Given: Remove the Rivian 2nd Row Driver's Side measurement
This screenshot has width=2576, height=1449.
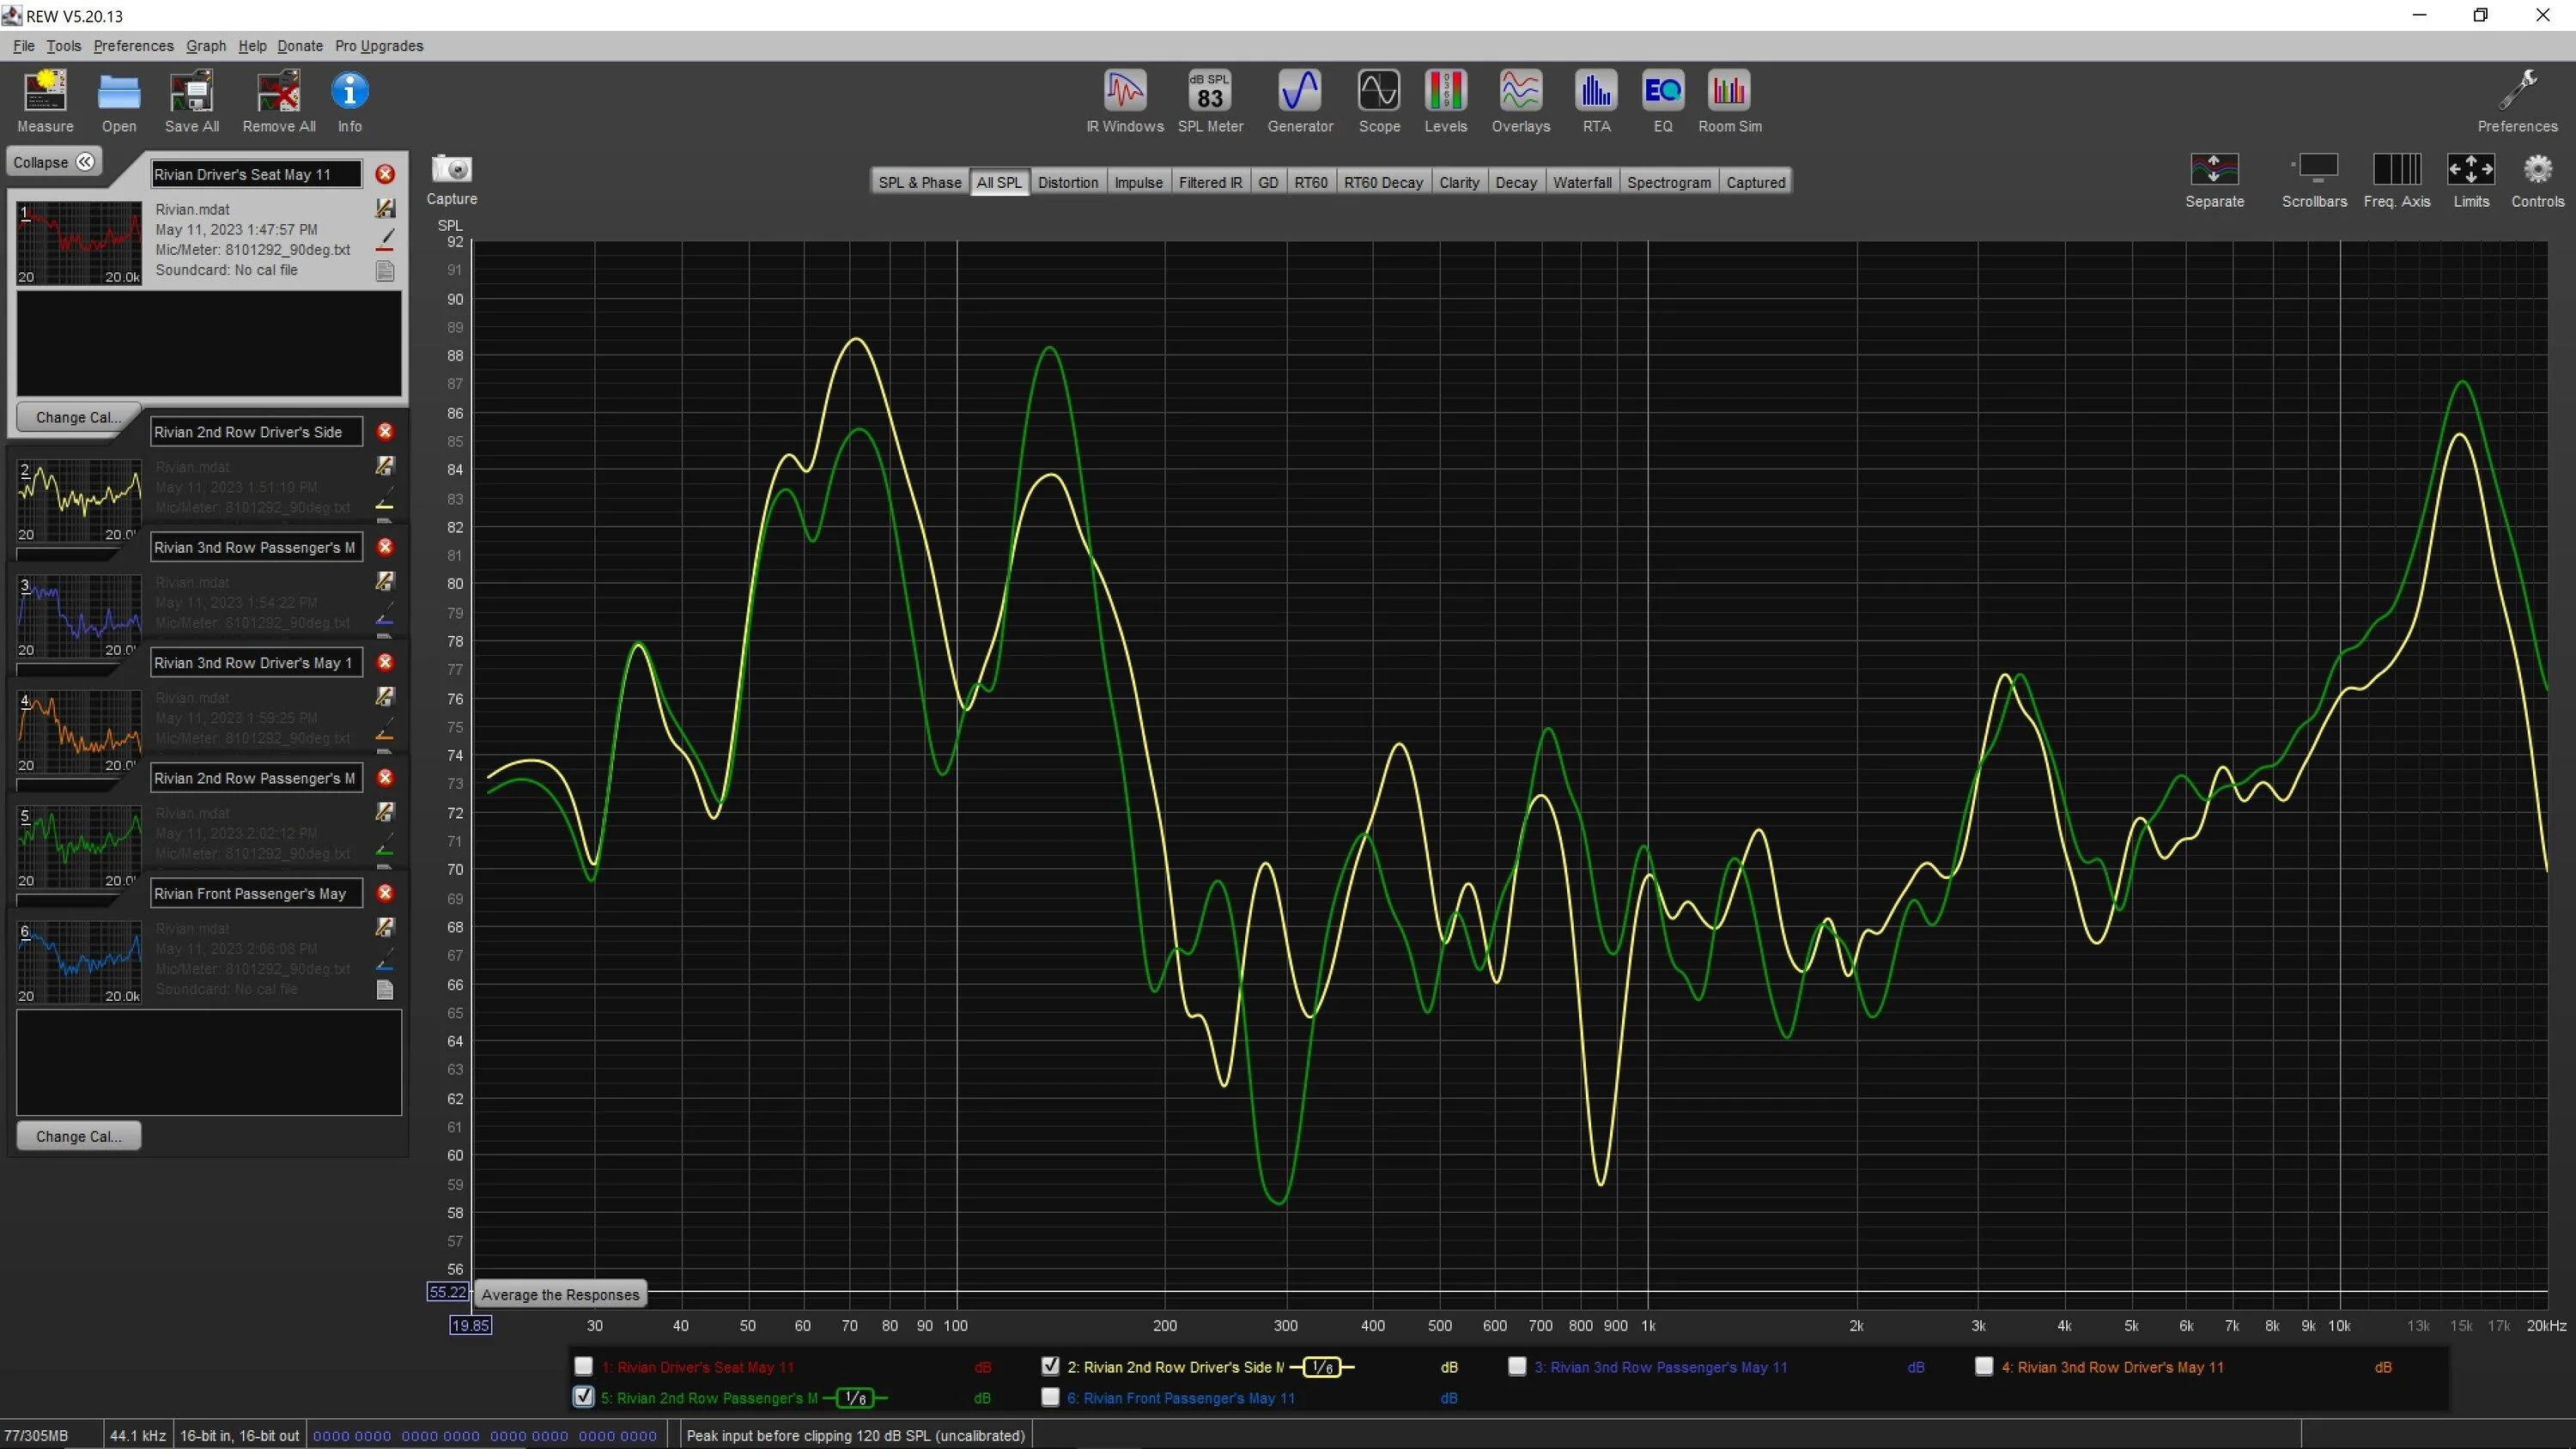Looking at the screenshot, I should point(385,431).
